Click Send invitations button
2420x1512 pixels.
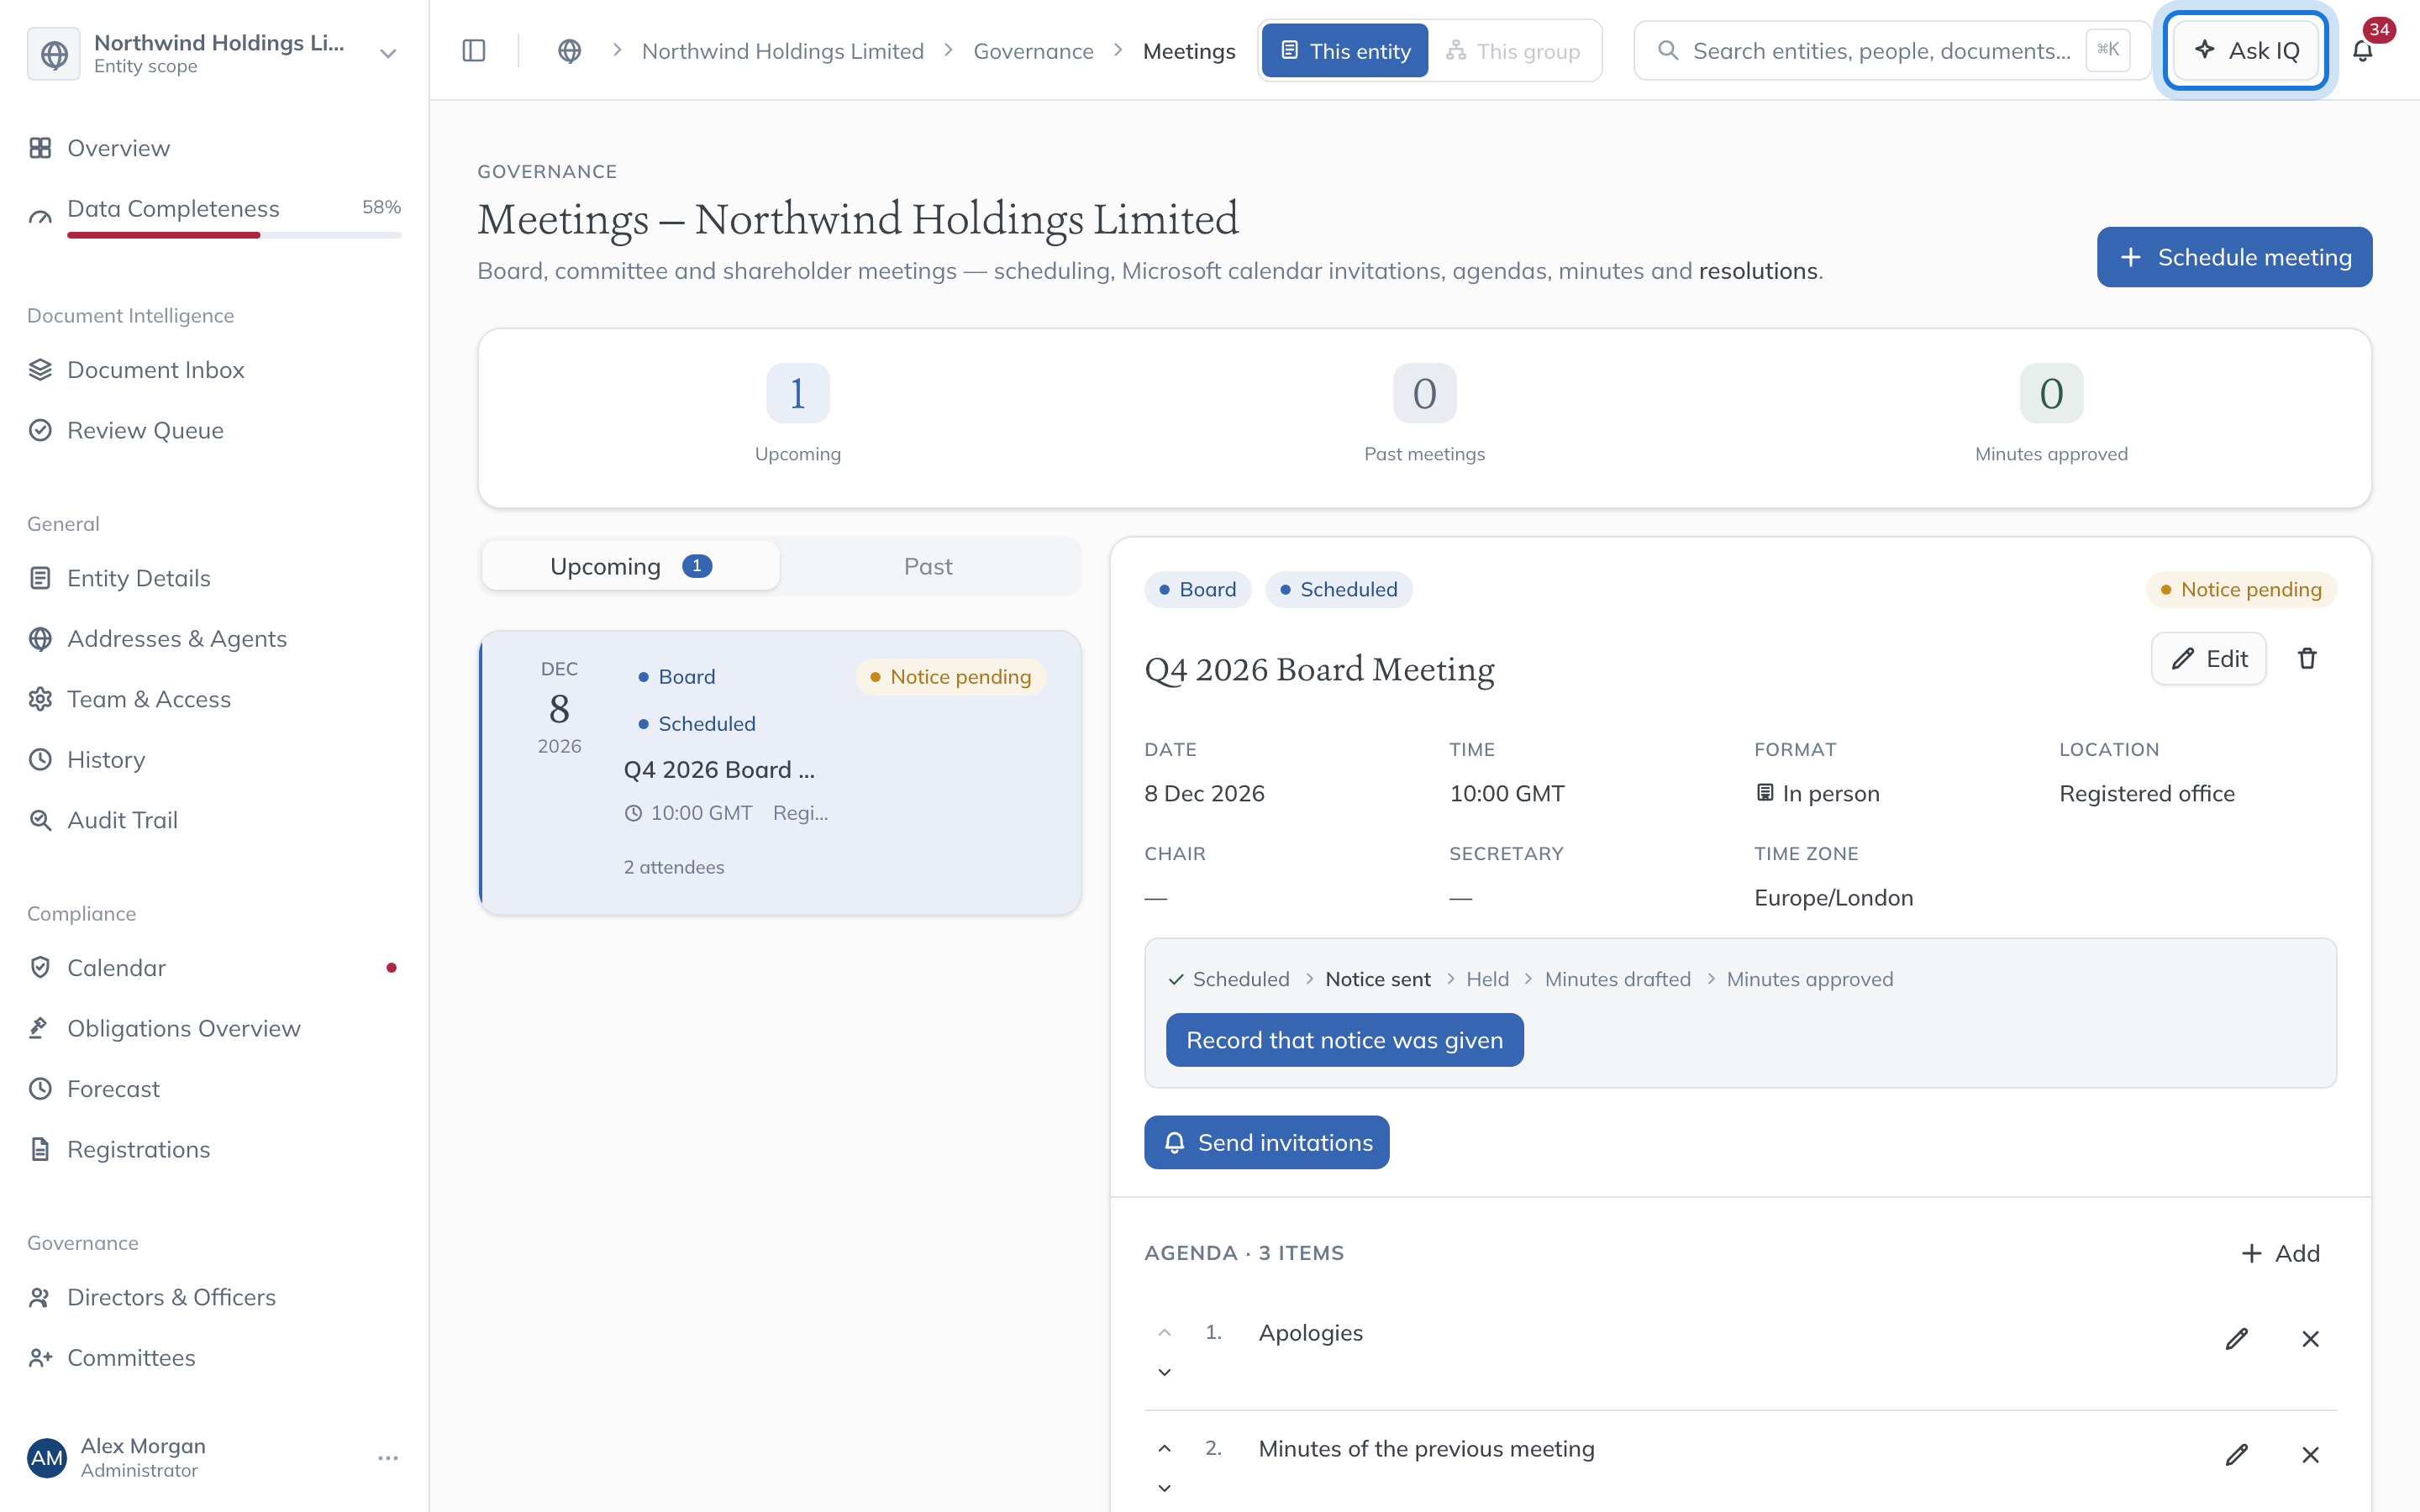1266,1142
